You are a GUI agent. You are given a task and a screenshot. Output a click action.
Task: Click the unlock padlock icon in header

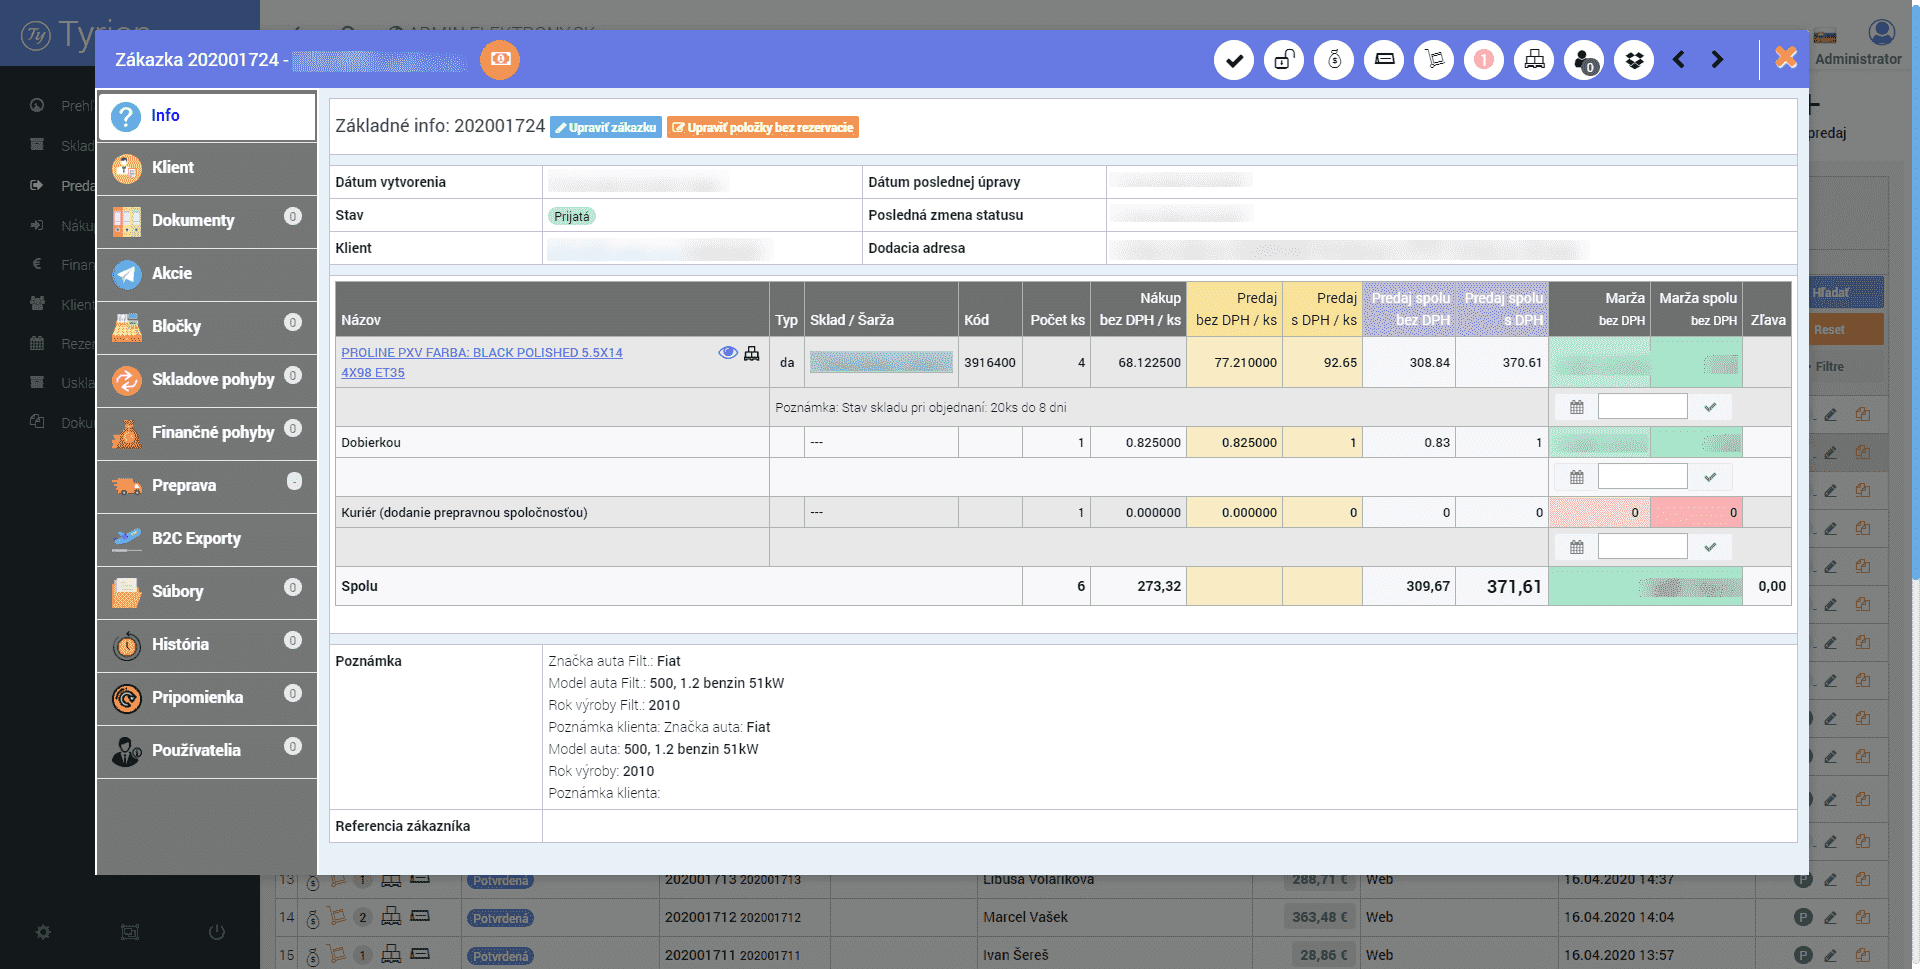point(1284,60)
